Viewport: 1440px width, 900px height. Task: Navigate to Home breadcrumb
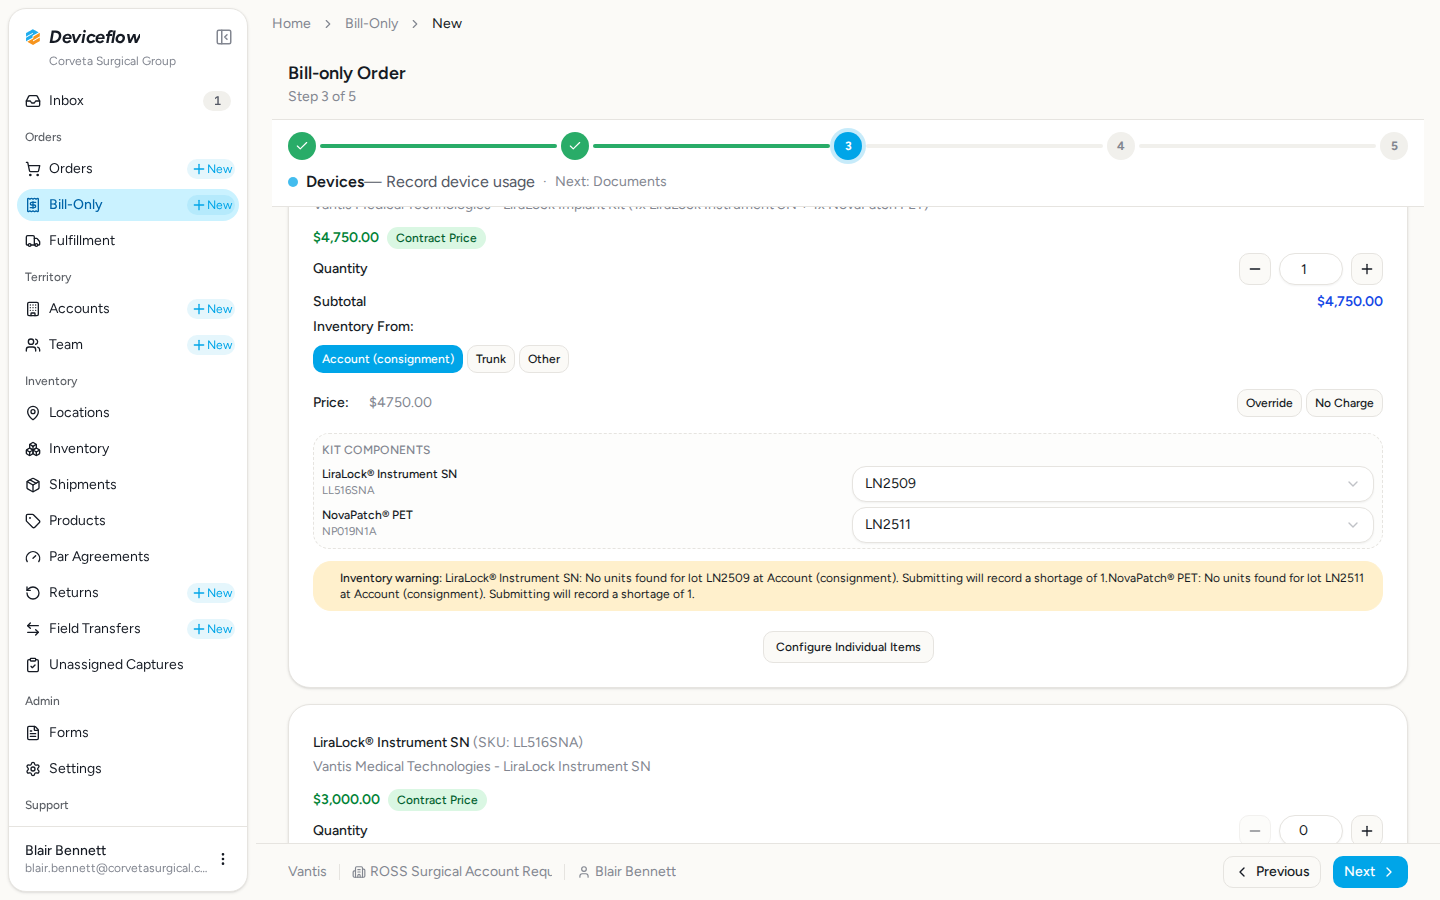click(291, 23)
